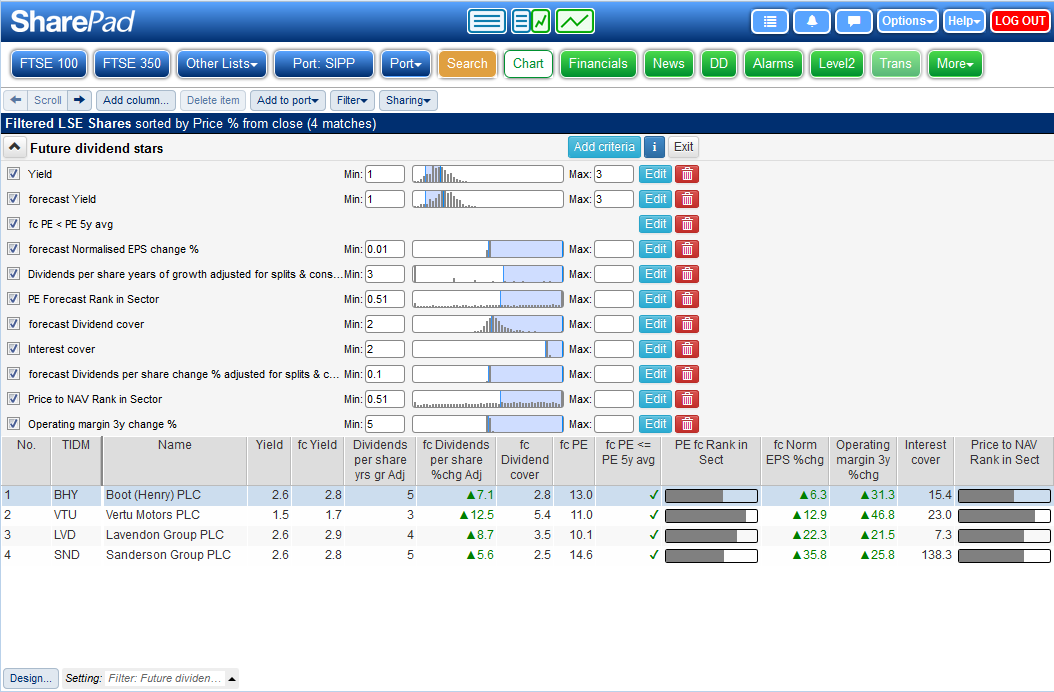Image resolution: width=1054 pixels, height=692 pixels.
Task: Switch to the list-only view icon
Action: click(487, 21)
